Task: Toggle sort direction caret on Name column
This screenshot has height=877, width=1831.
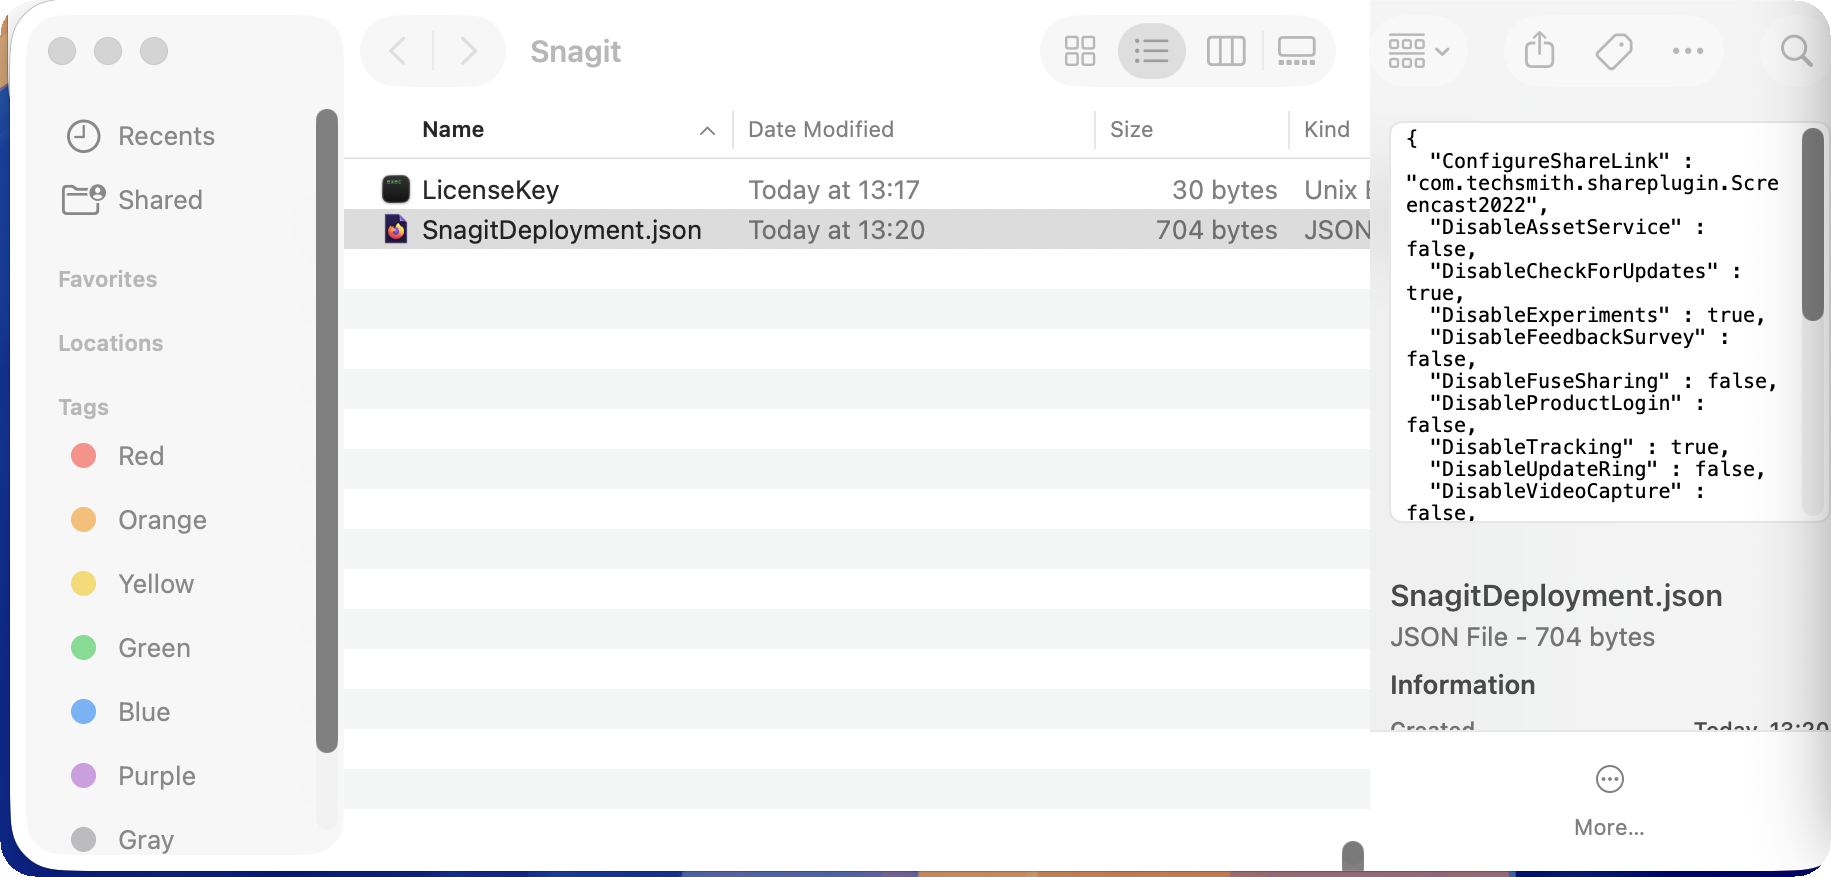Action: (708, 131)
